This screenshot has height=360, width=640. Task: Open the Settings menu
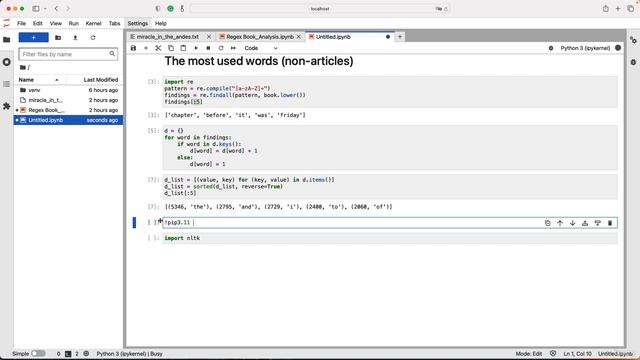click(x=138, y=23)
